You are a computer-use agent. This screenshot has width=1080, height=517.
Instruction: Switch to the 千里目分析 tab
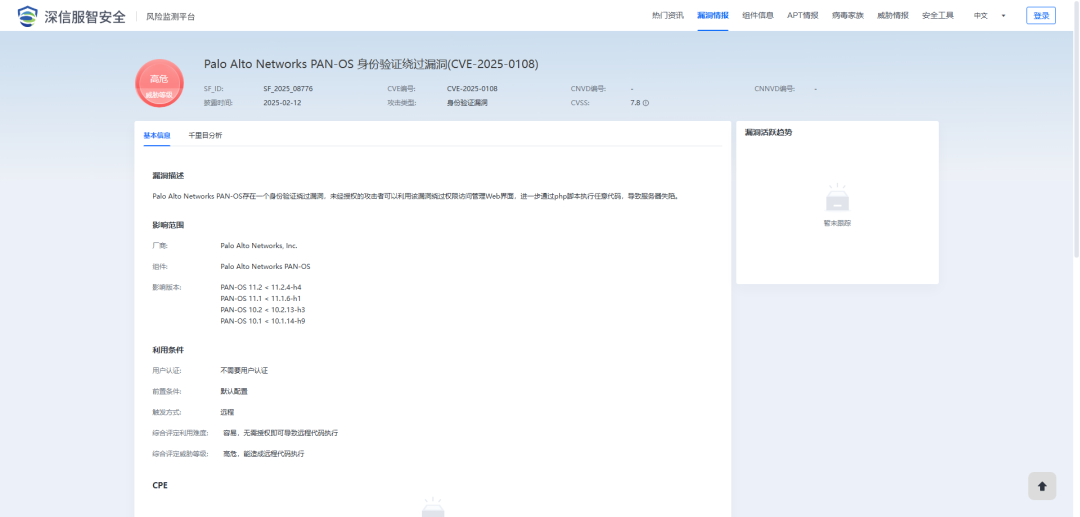pos(205,135)
